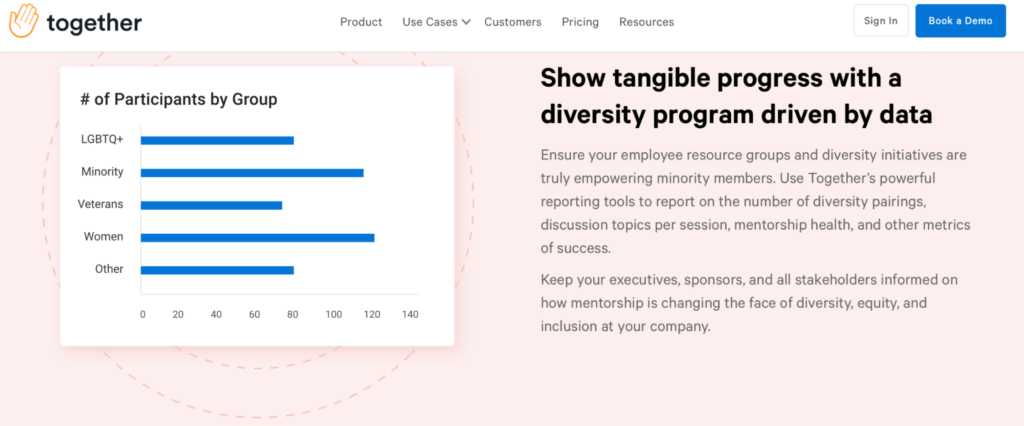Open the Product menu item
Screen dimensions: 1024x426
click(361, 22)
